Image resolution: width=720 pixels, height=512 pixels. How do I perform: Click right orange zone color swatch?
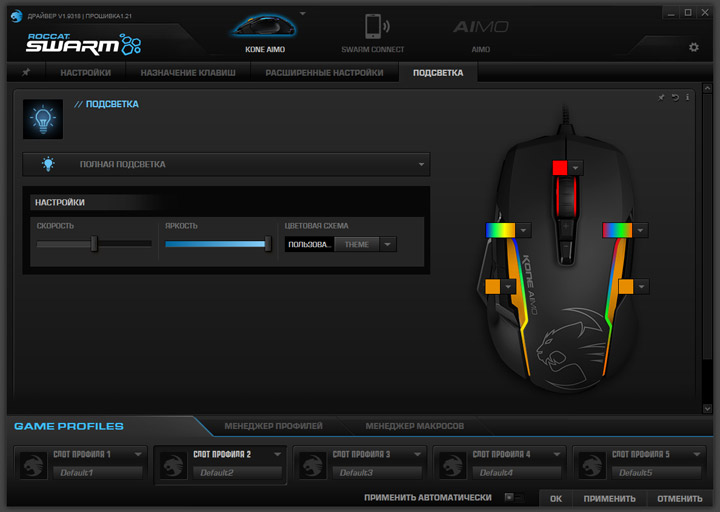click(x=626, y=287)
